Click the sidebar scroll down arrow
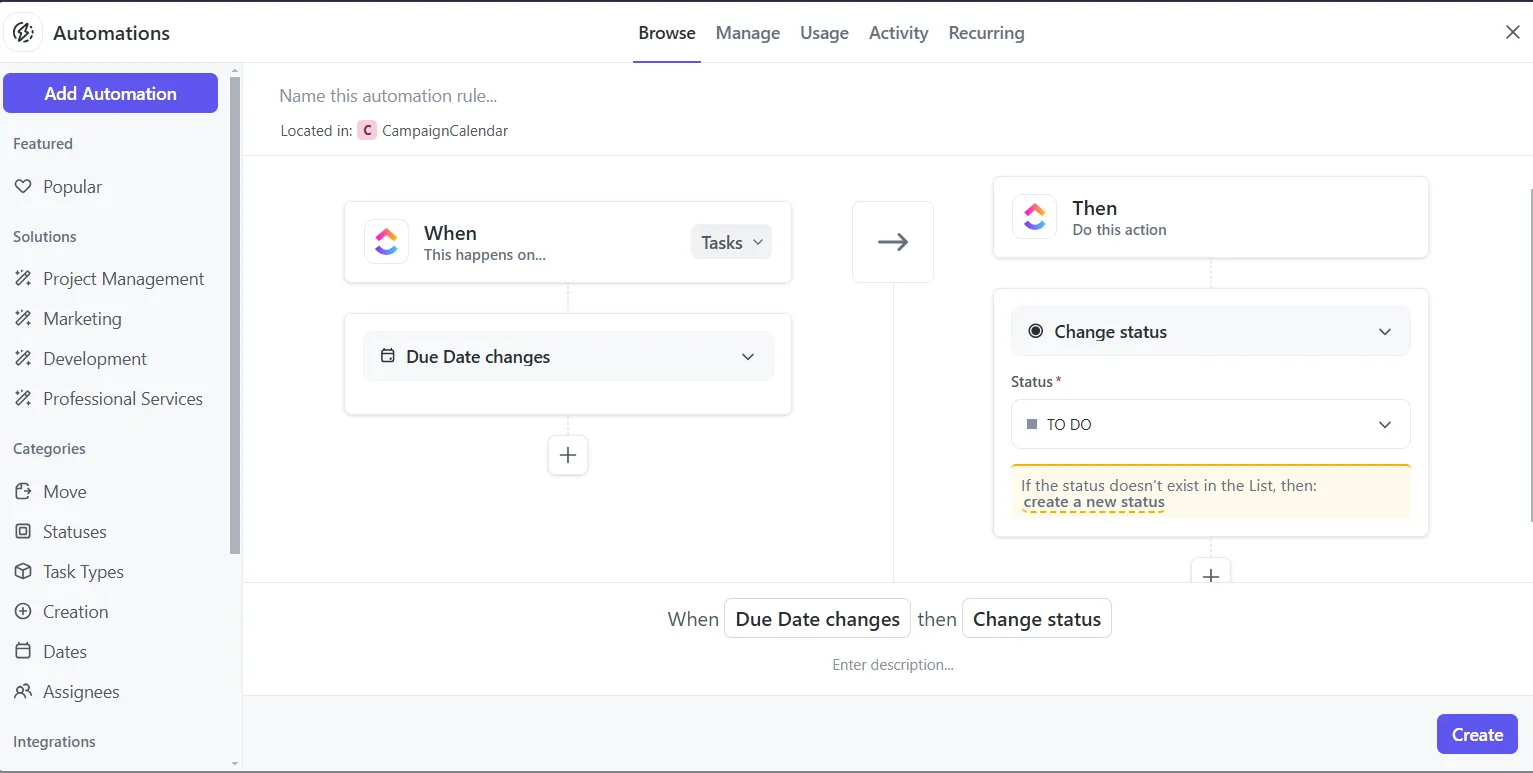 235,763
